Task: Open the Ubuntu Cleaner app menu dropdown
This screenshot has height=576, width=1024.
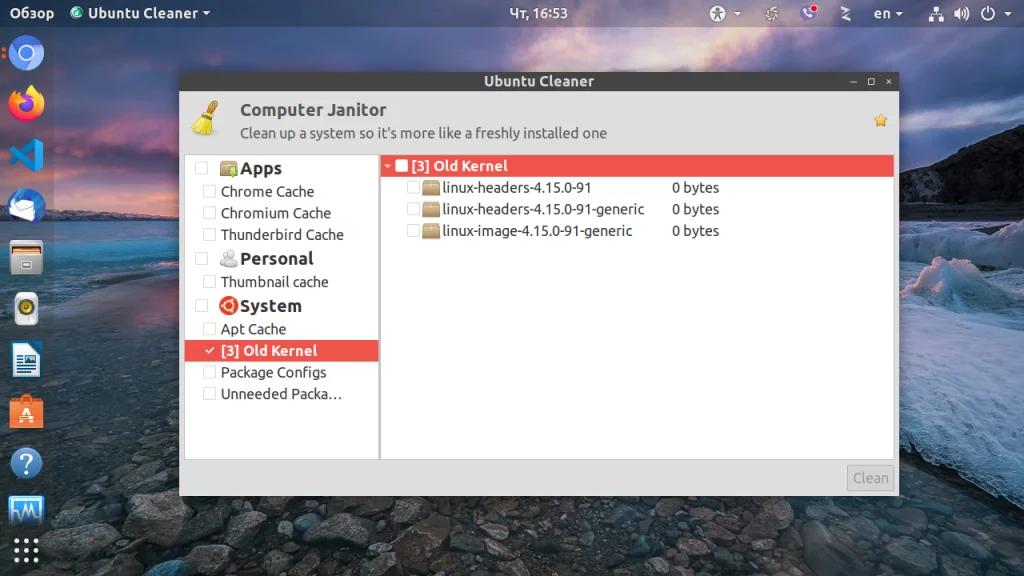Action: (140, 13)
